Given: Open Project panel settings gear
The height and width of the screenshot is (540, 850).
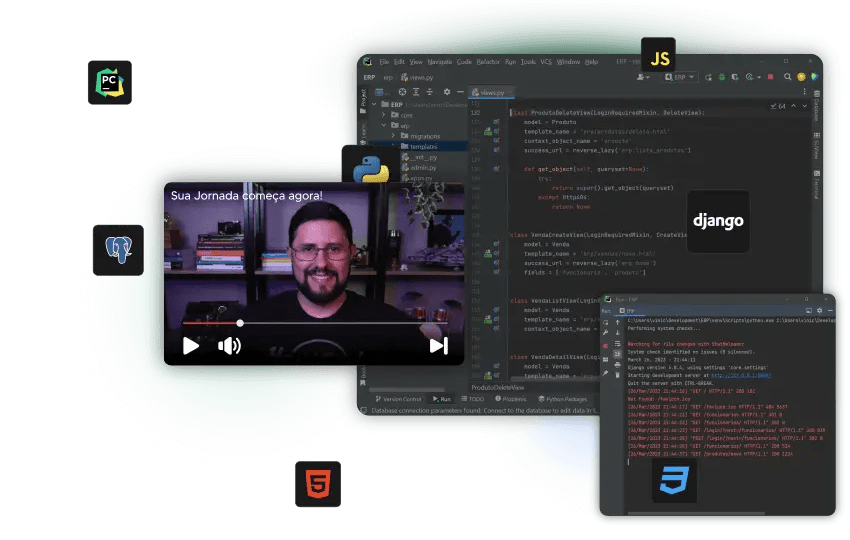Looking at the screenshot, I should pos(447,92).
